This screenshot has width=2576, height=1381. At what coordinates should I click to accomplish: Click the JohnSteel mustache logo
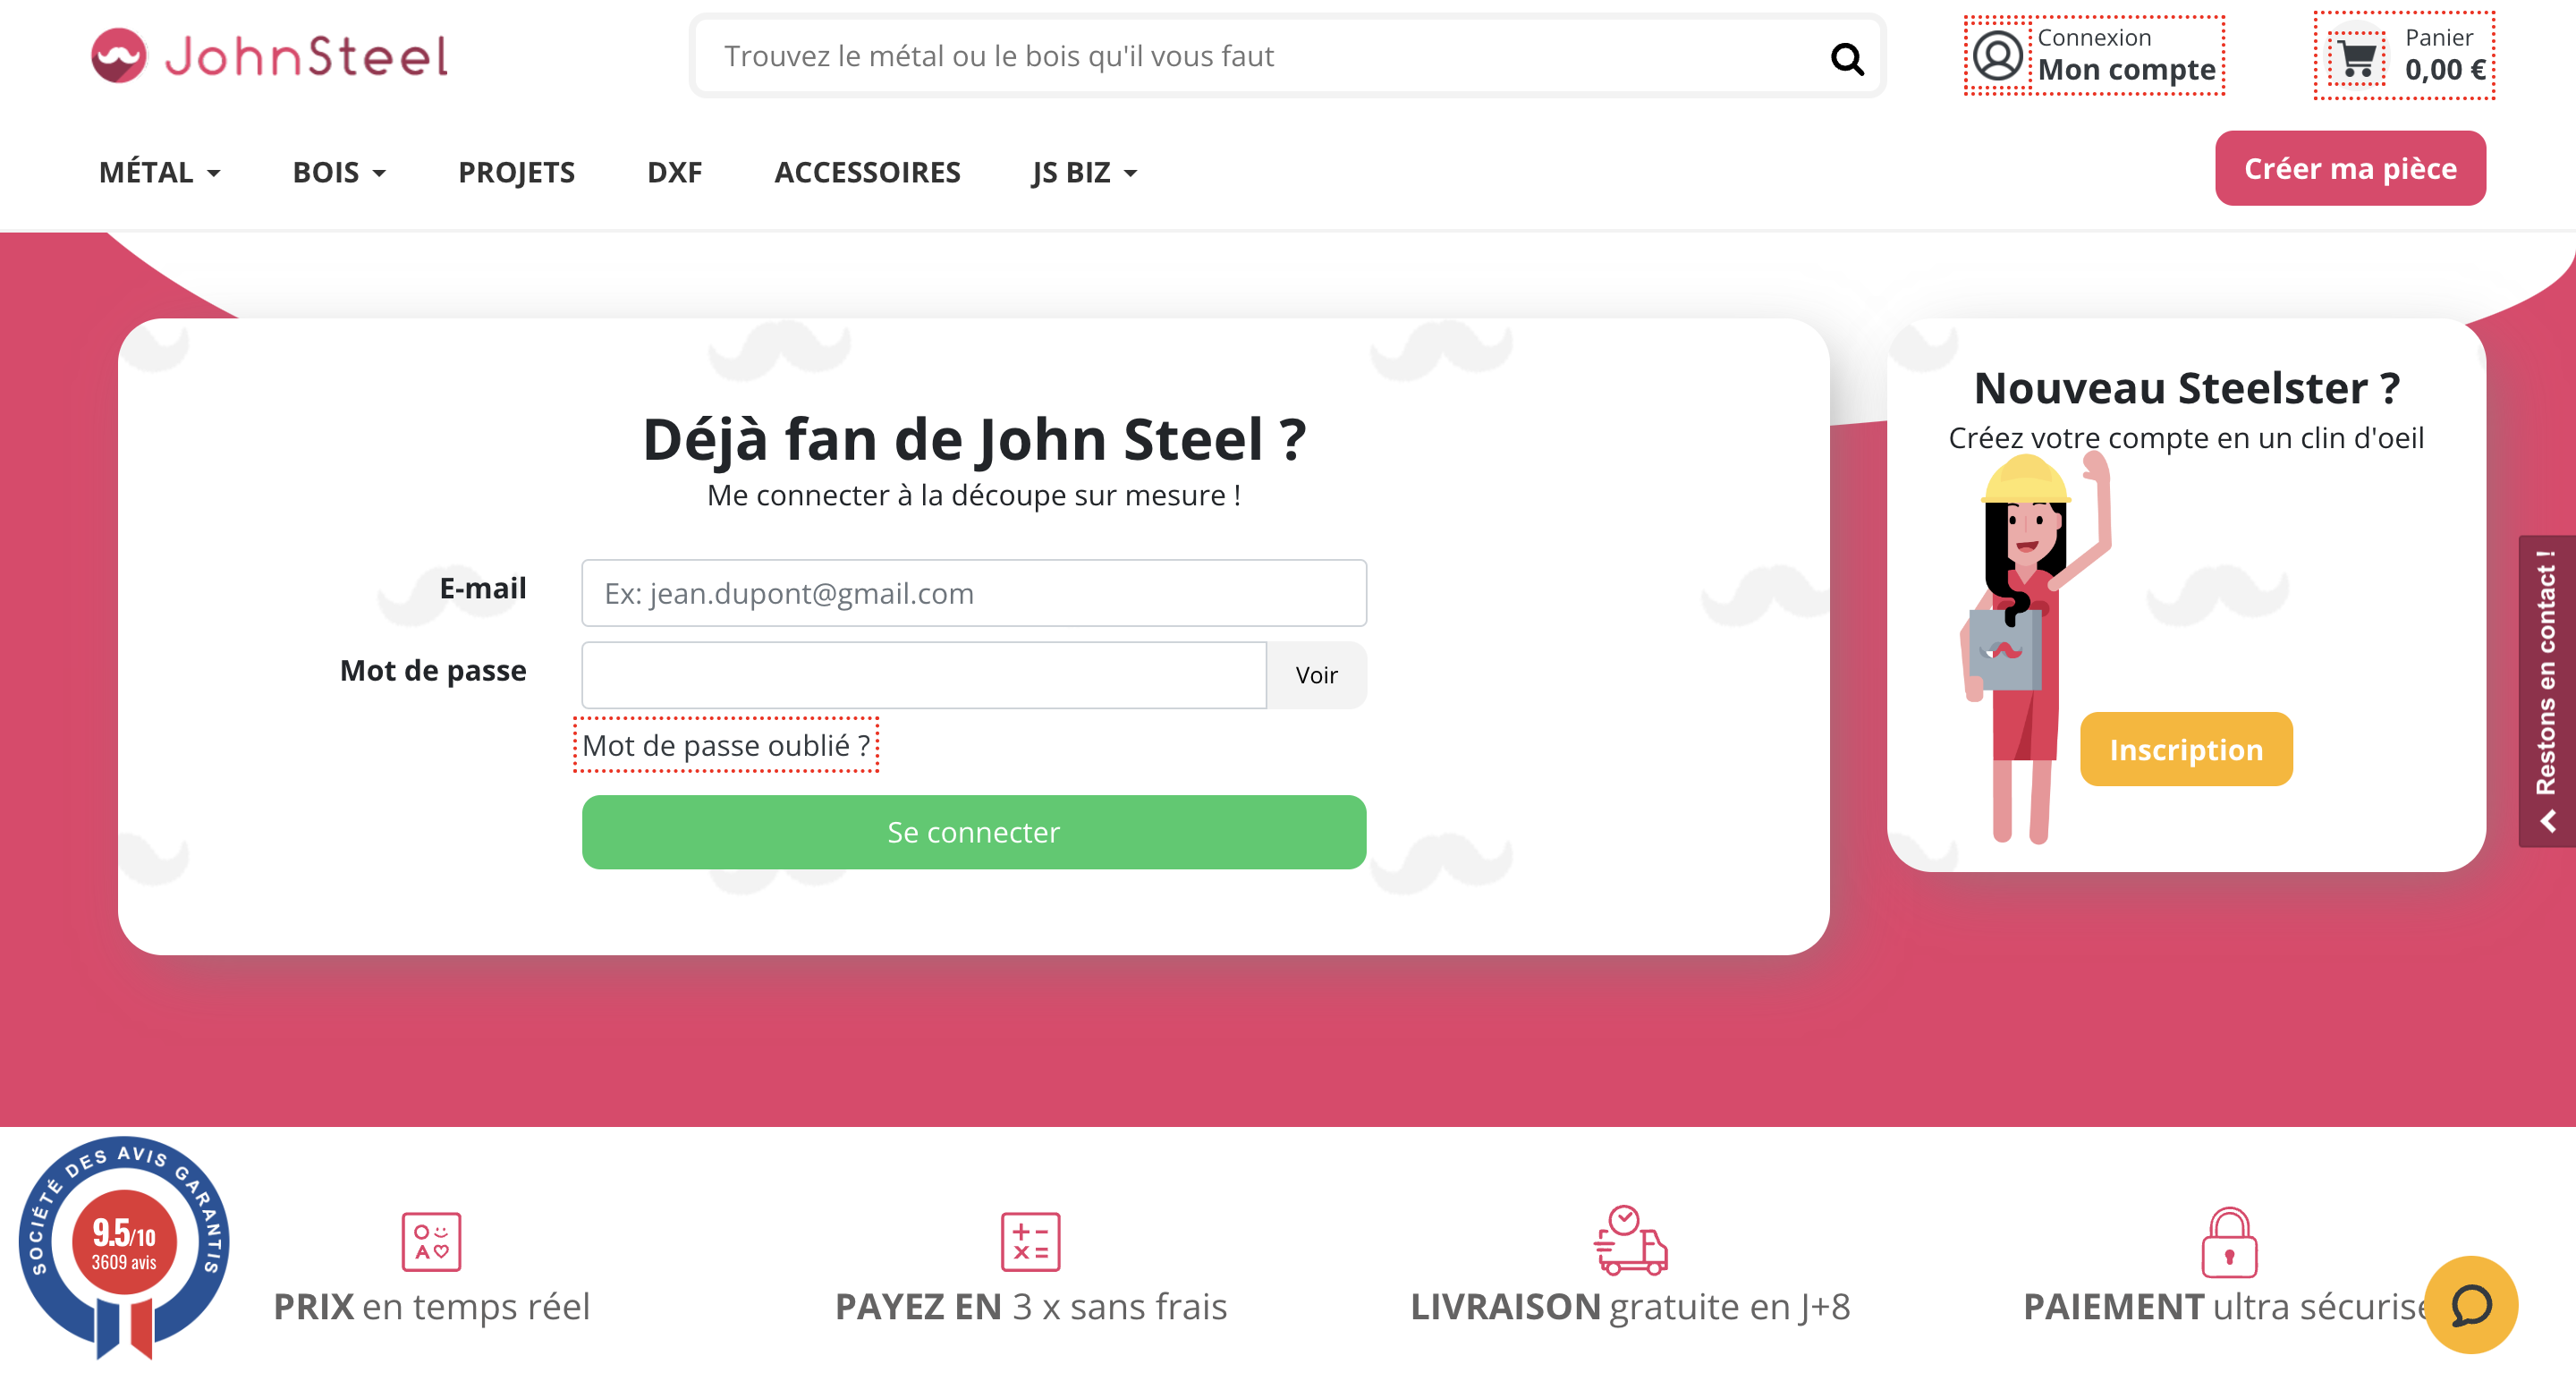pos(119,55)
